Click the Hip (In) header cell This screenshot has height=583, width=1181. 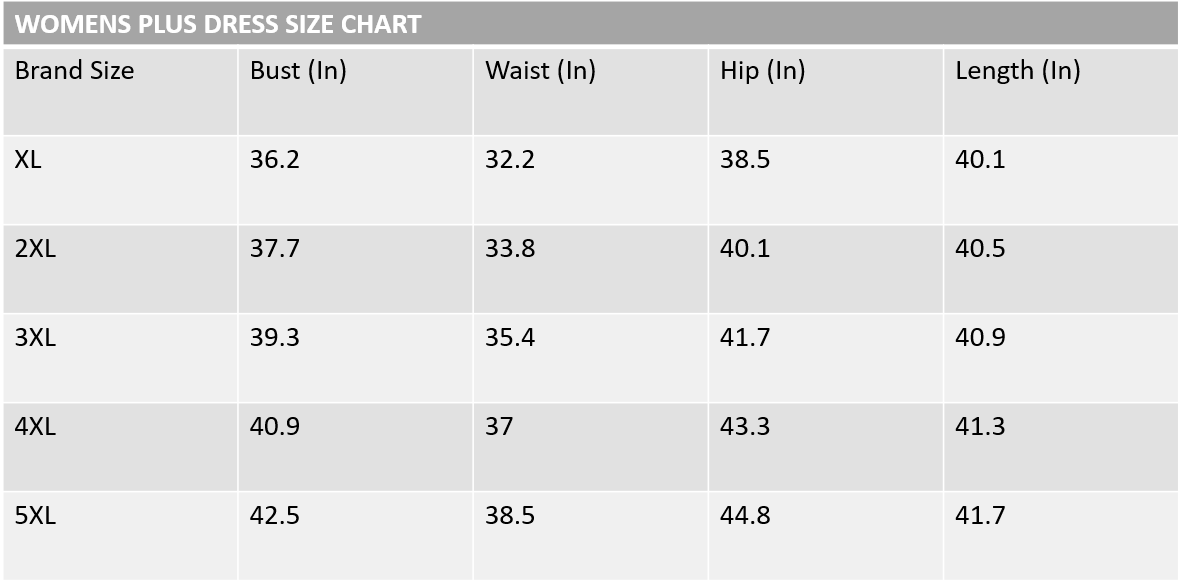(x=762, y=71)
